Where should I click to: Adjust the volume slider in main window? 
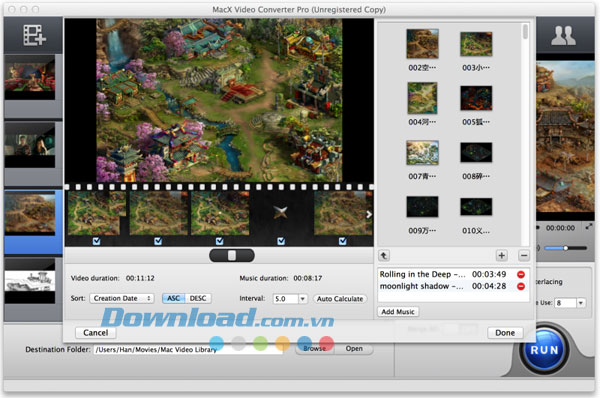[x=566, y=248]
